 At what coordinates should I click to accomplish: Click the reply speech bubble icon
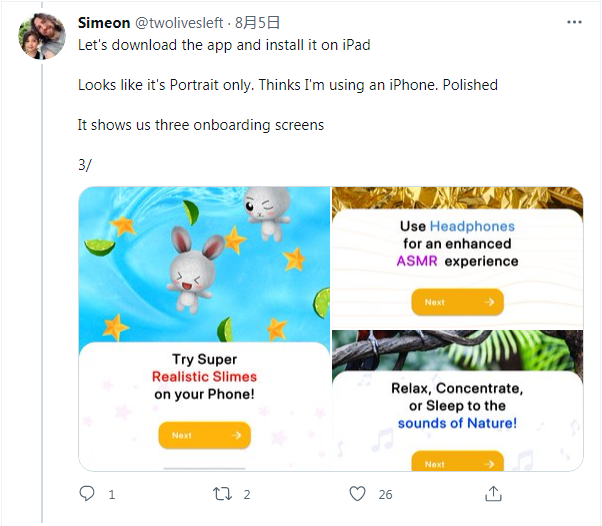(87, 494)
